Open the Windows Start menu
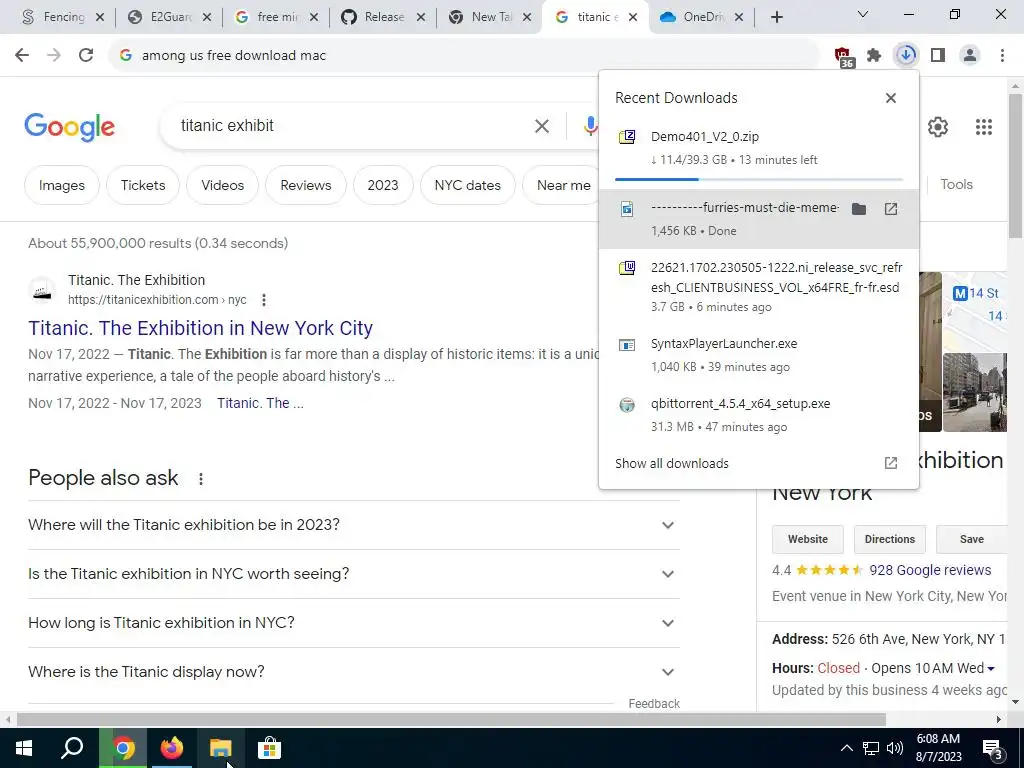 pos(24,748)
